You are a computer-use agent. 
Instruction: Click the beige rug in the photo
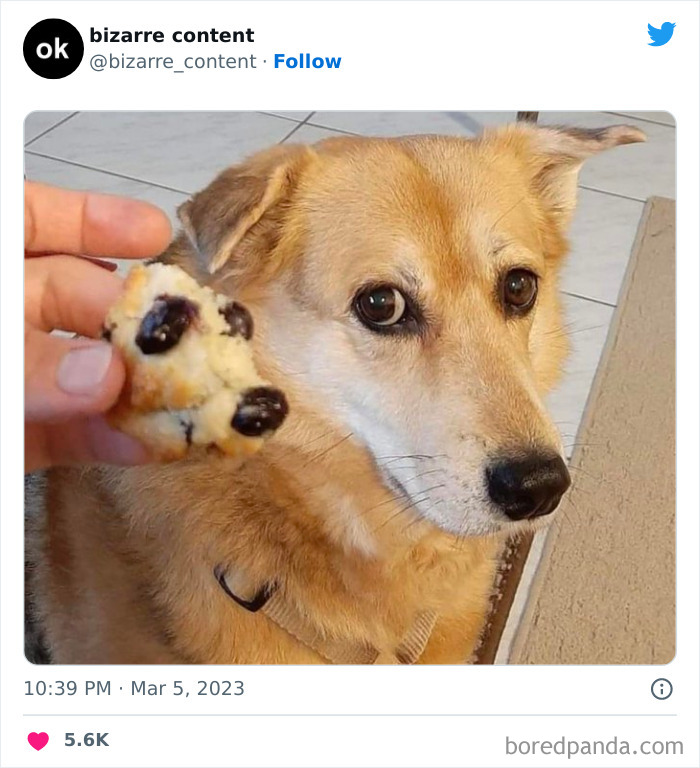pyautogui.click(x=610, y=500)
